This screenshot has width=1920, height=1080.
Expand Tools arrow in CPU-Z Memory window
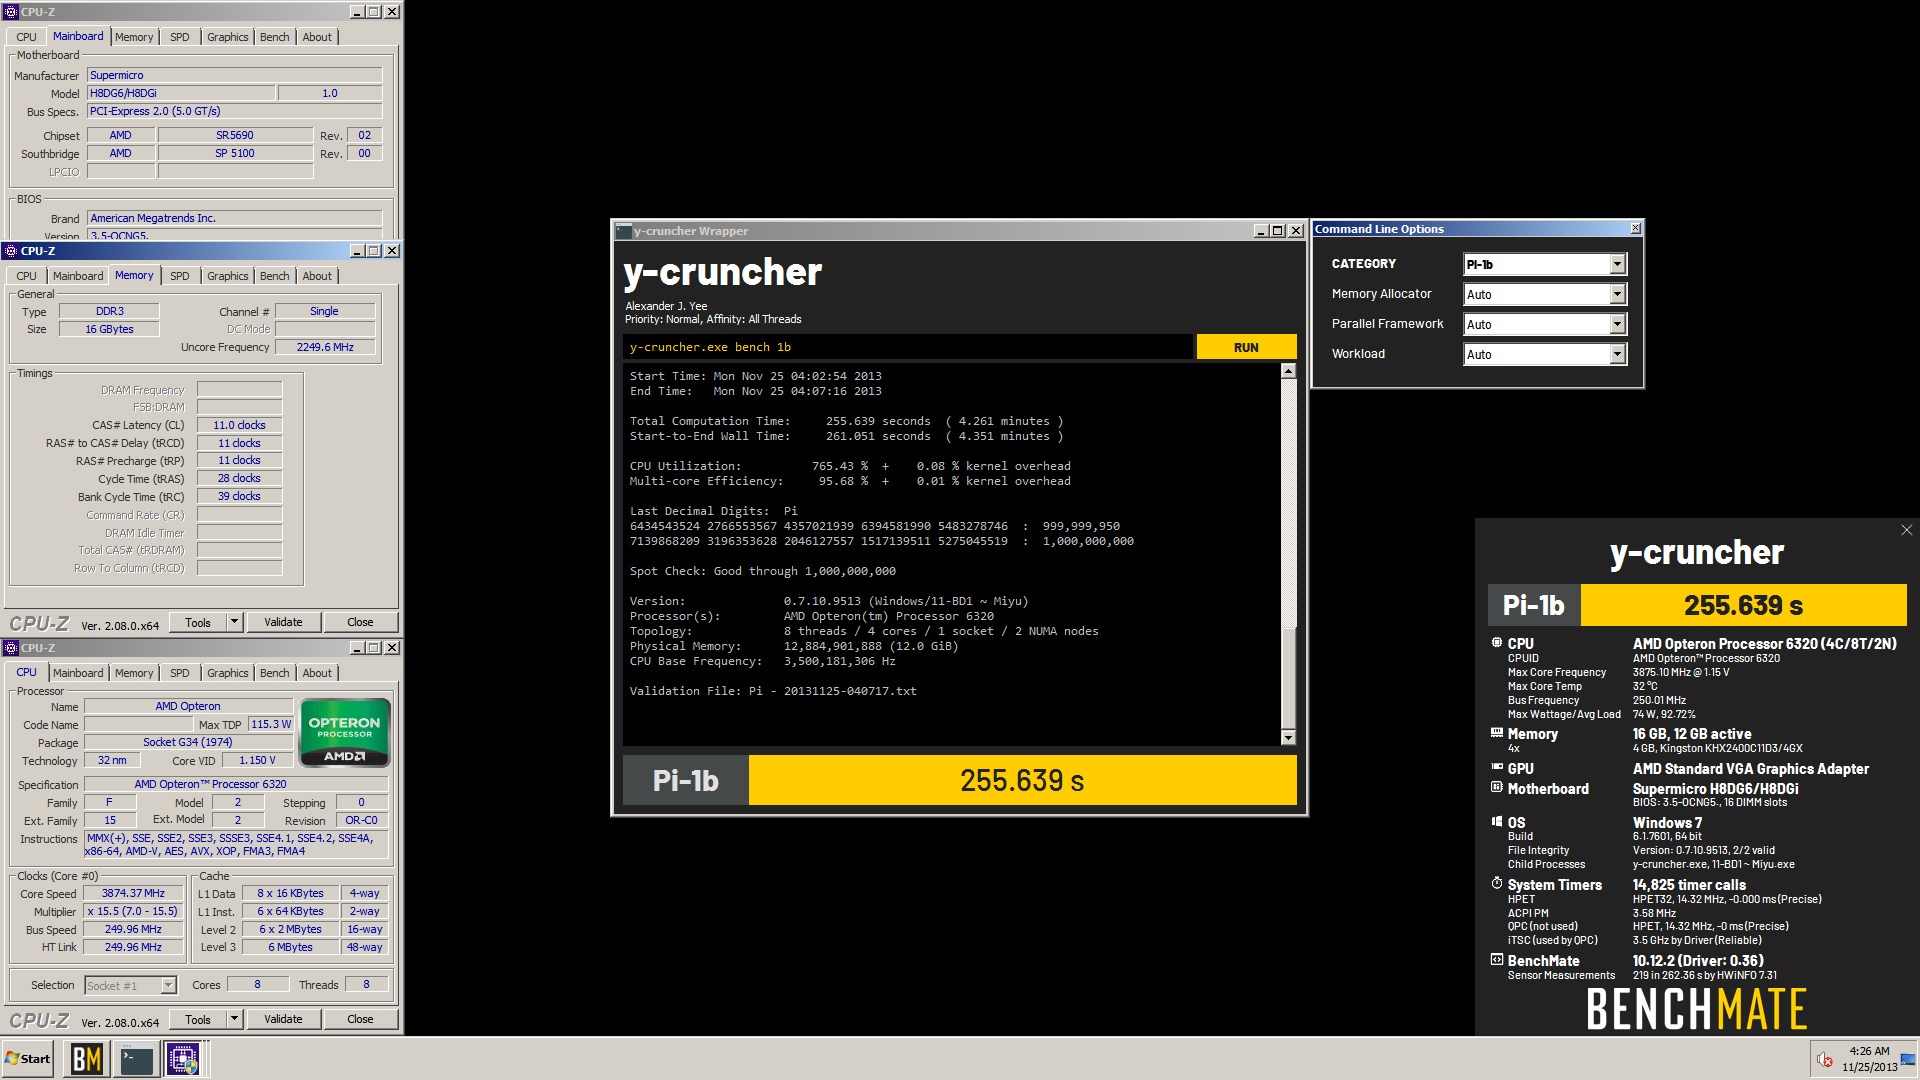235,622
